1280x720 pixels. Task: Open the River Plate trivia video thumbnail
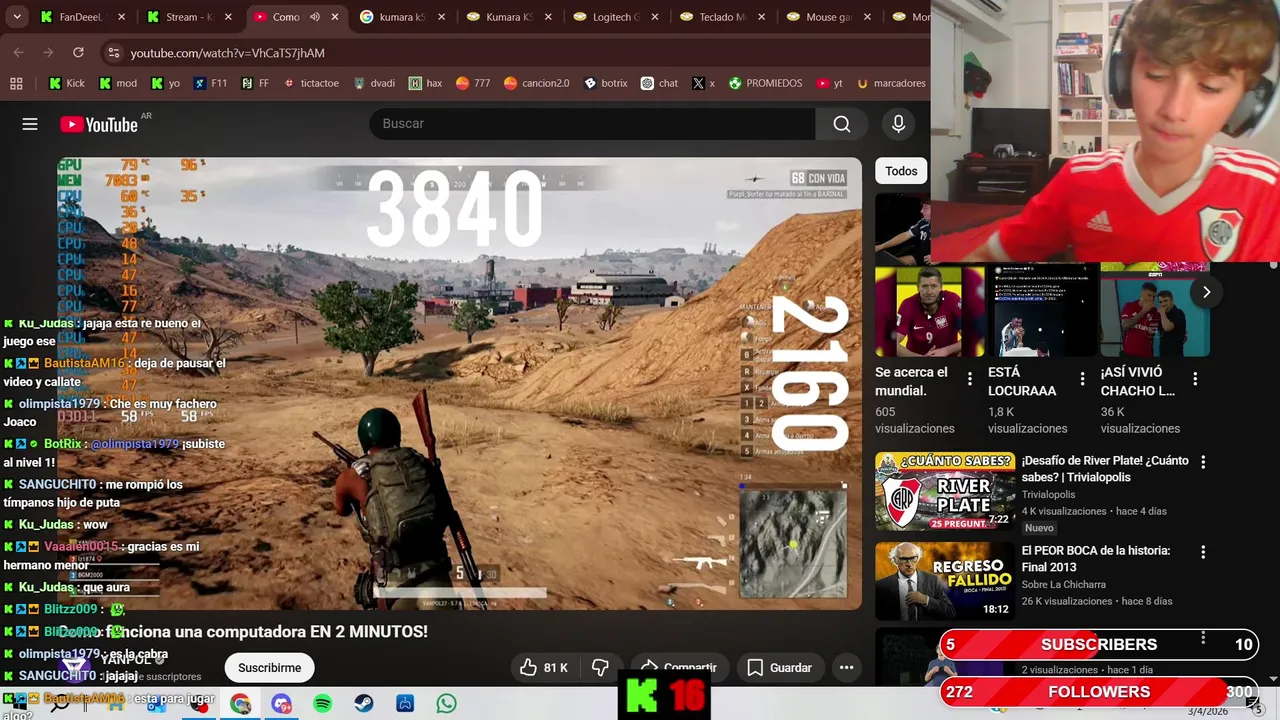coord(945,491)
